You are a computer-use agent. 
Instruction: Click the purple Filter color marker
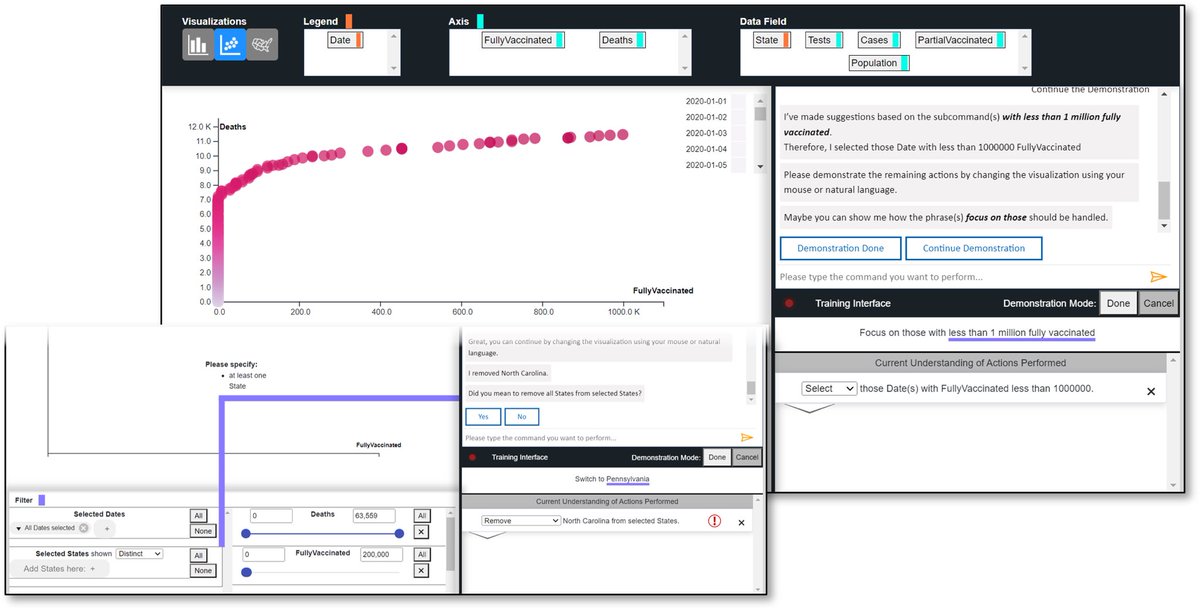pyautogui.click(x=41, y=500)
